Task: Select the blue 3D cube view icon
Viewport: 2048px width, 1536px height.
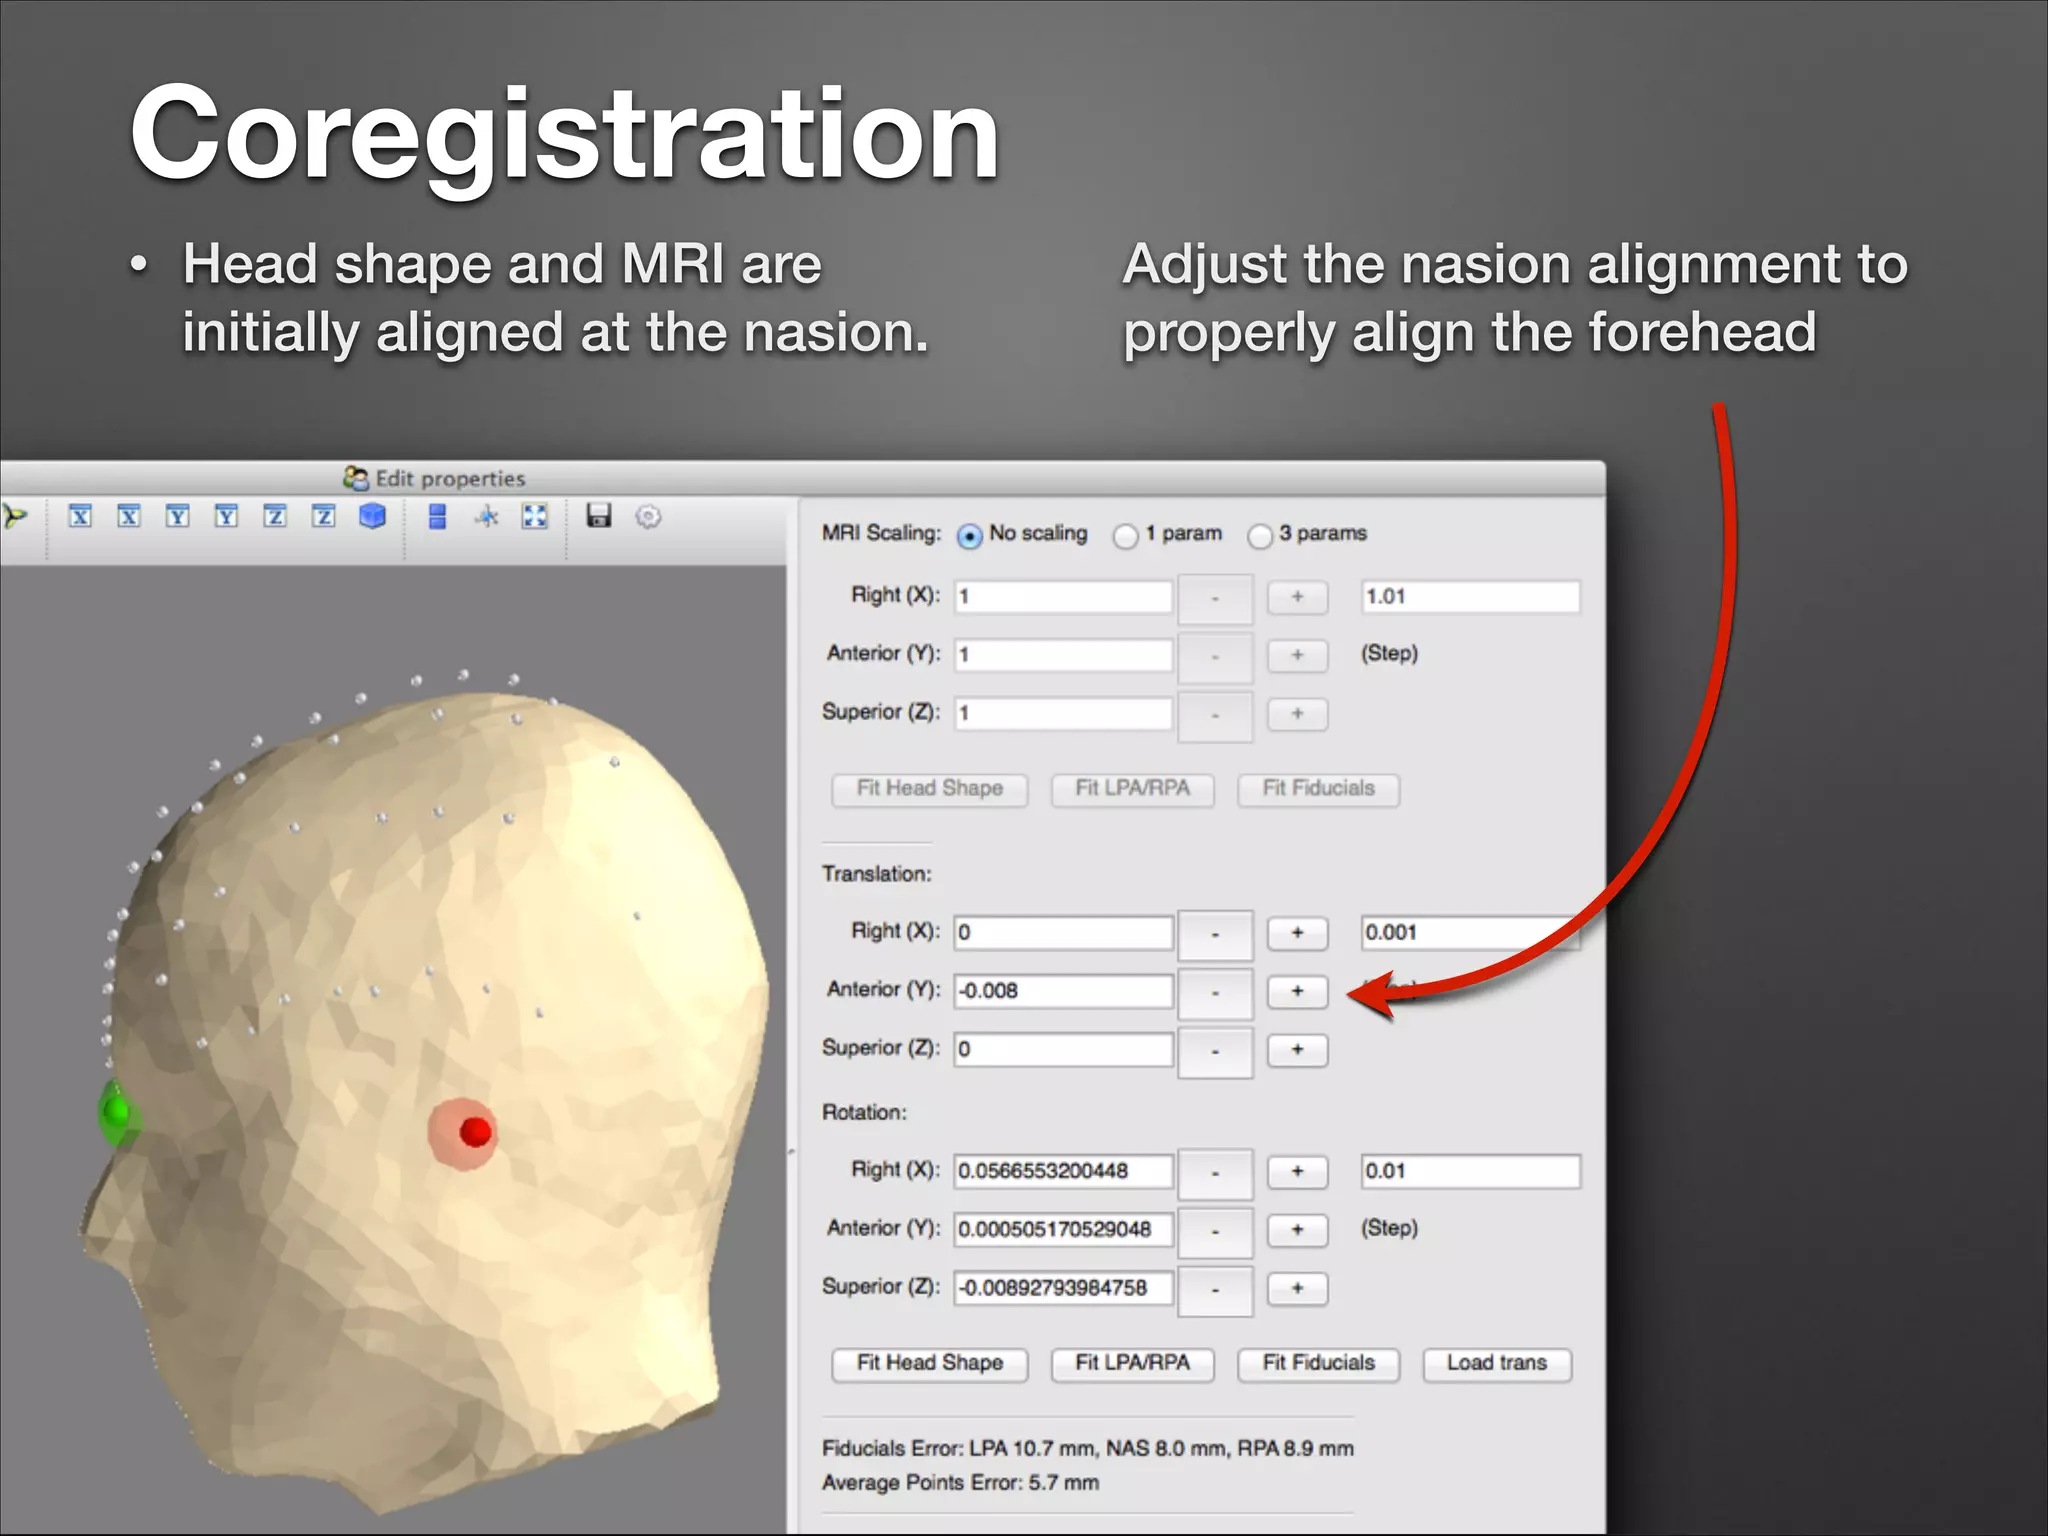Action: 372,516
